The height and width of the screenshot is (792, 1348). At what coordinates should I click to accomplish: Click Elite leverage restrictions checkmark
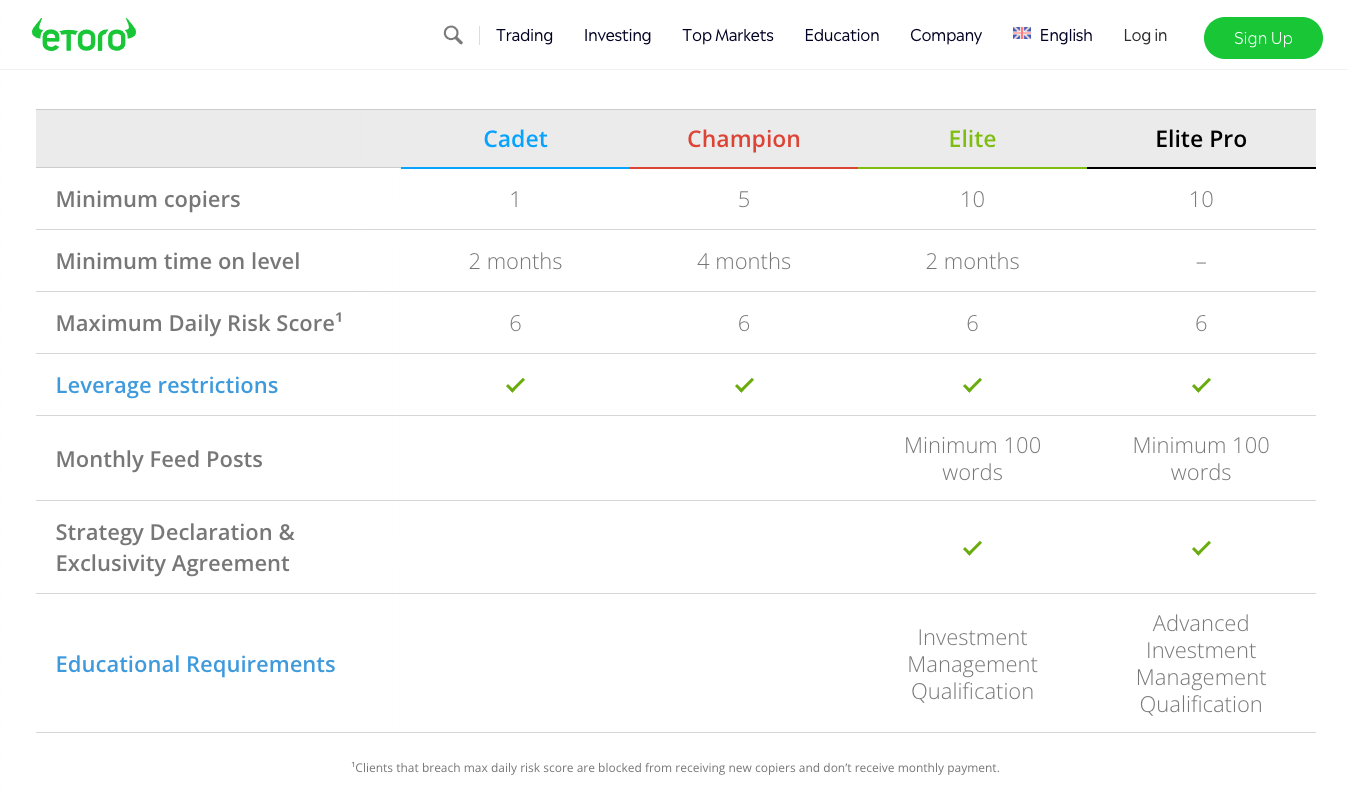click(972, 385)
